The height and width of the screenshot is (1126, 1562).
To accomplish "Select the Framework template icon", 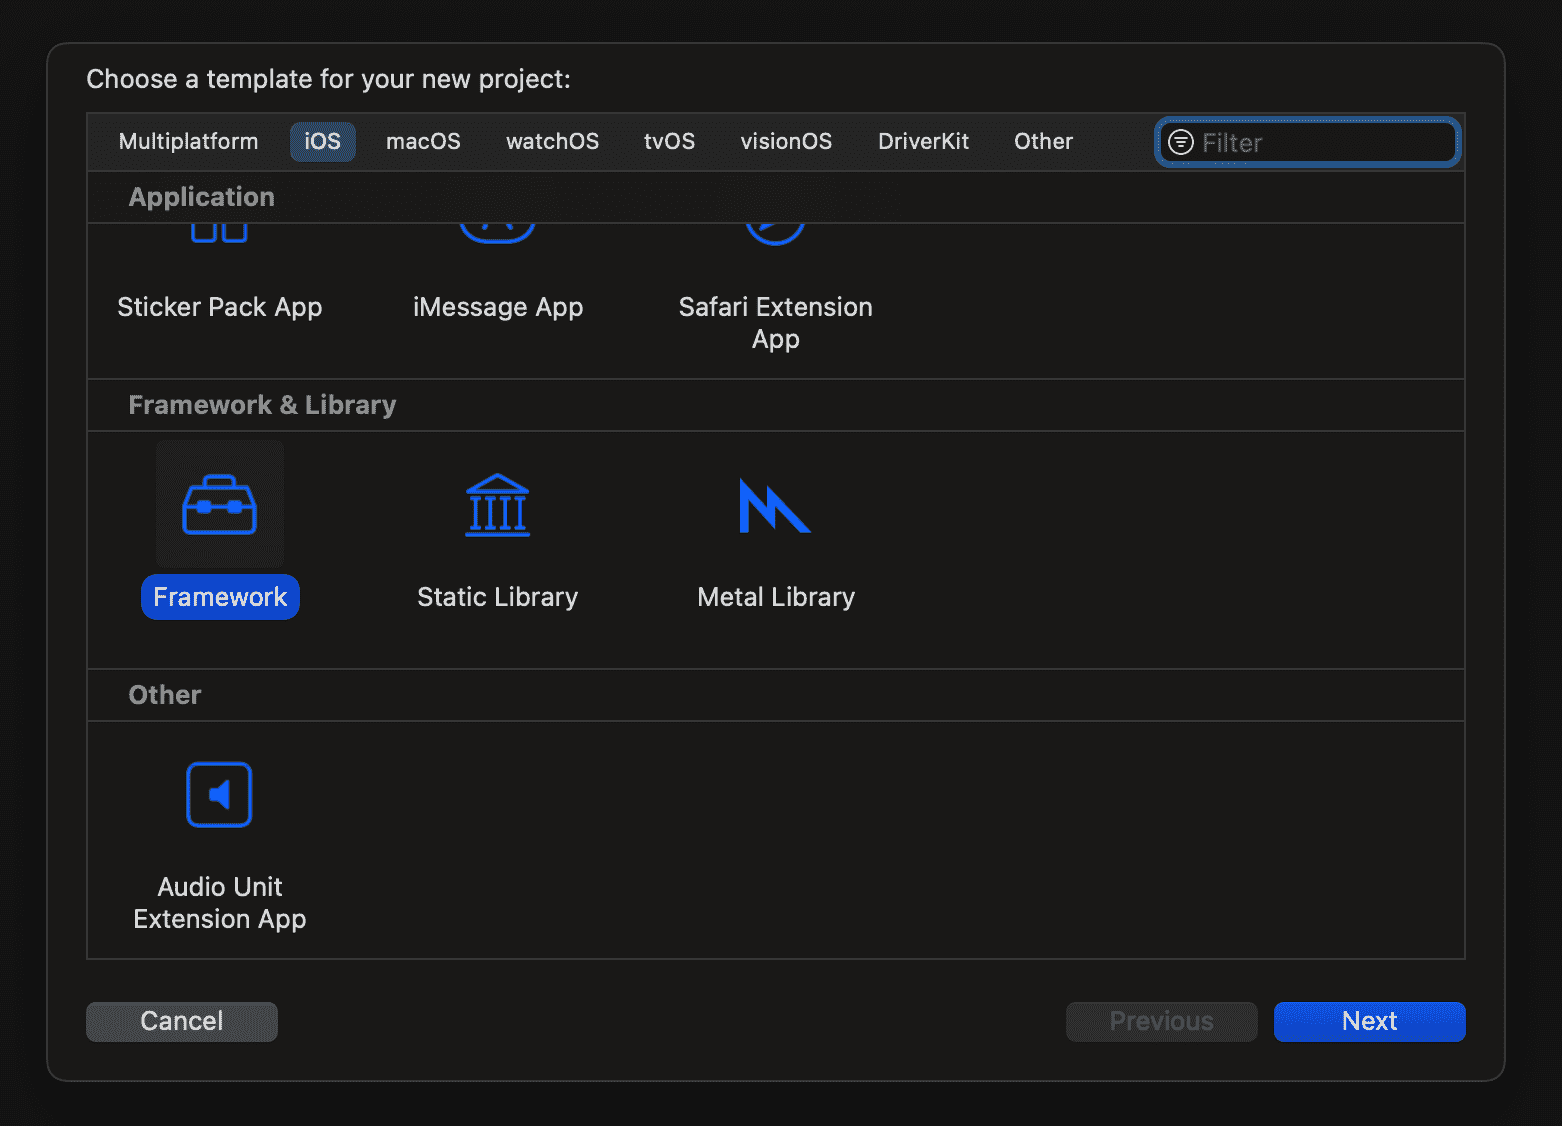I will pos(219,505).
